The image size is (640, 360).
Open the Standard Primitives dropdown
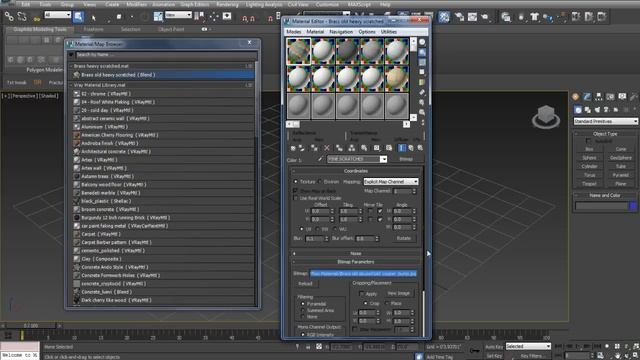coord(605,121)
